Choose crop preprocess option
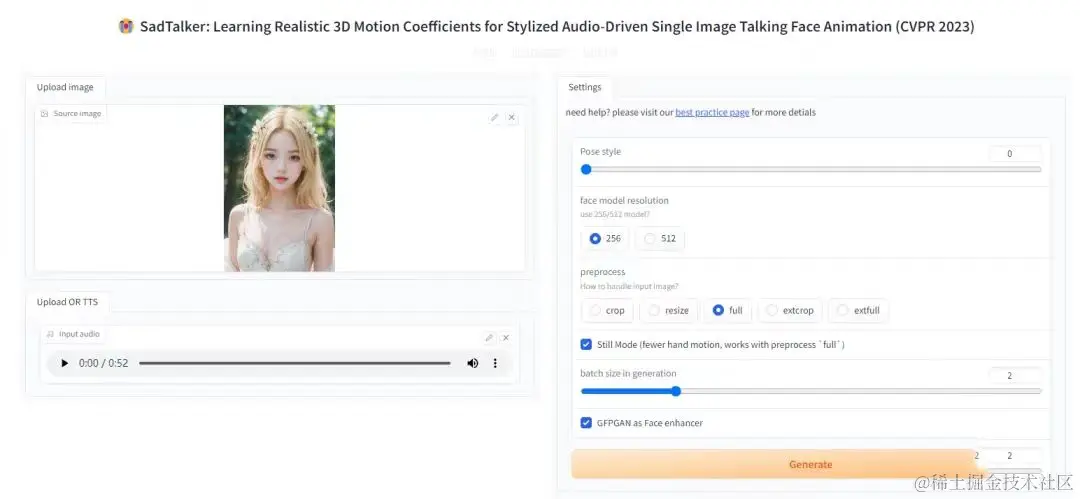Viewport: 1080px width, 499px height. pyautogui.click(x=607, y=311)
